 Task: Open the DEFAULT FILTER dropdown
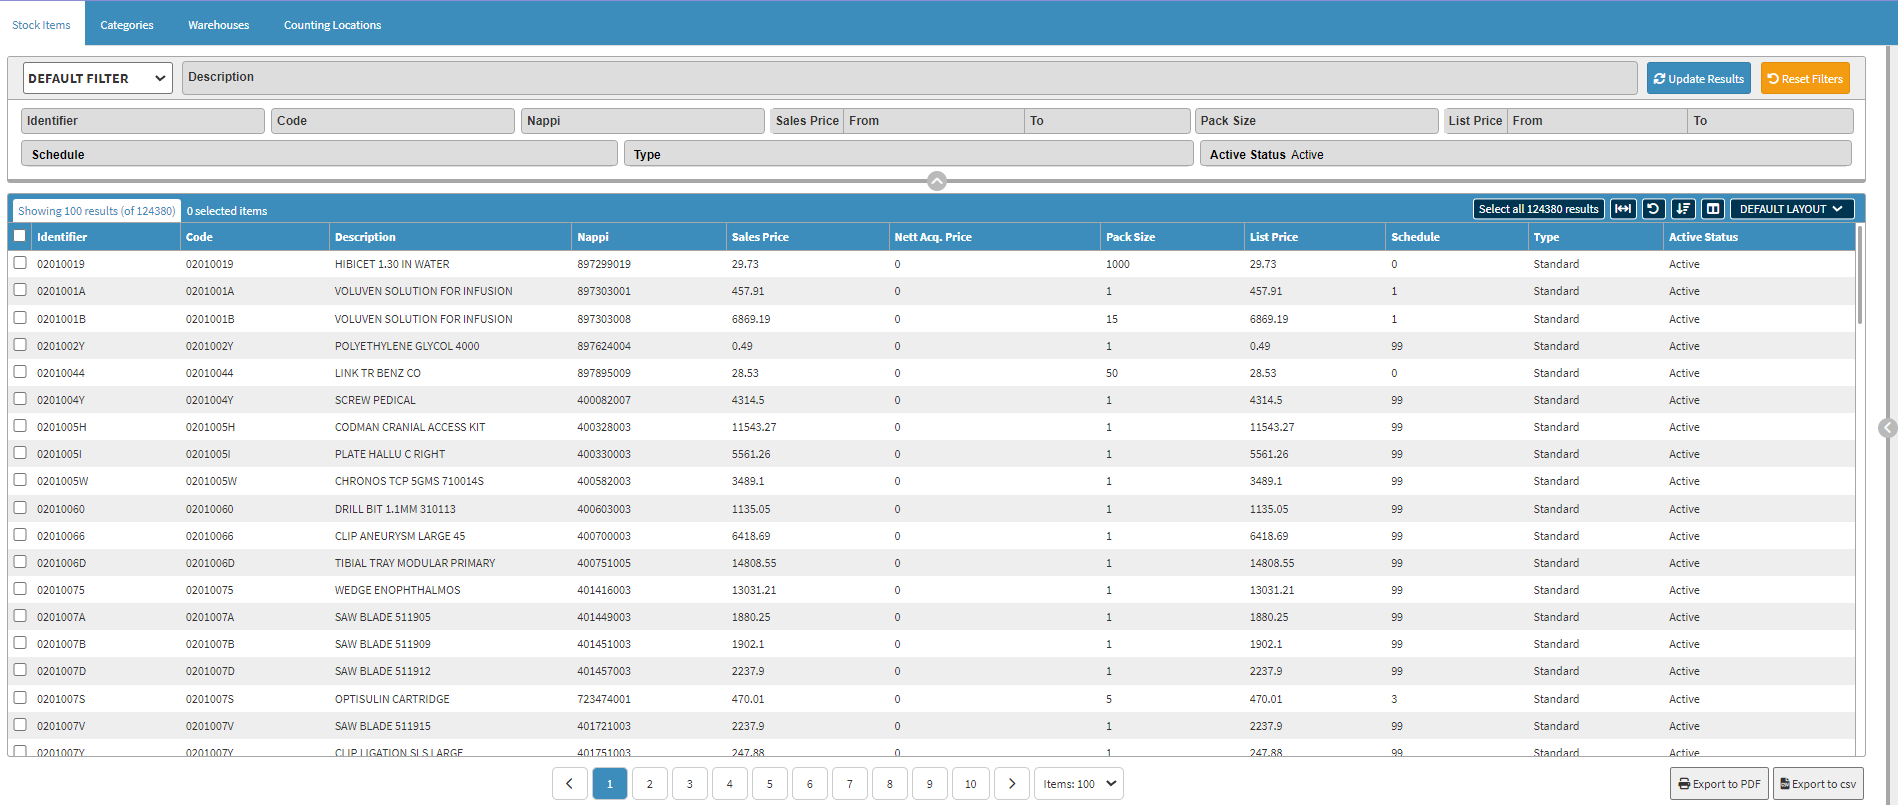pyautogui.click(x=97, y=78)
